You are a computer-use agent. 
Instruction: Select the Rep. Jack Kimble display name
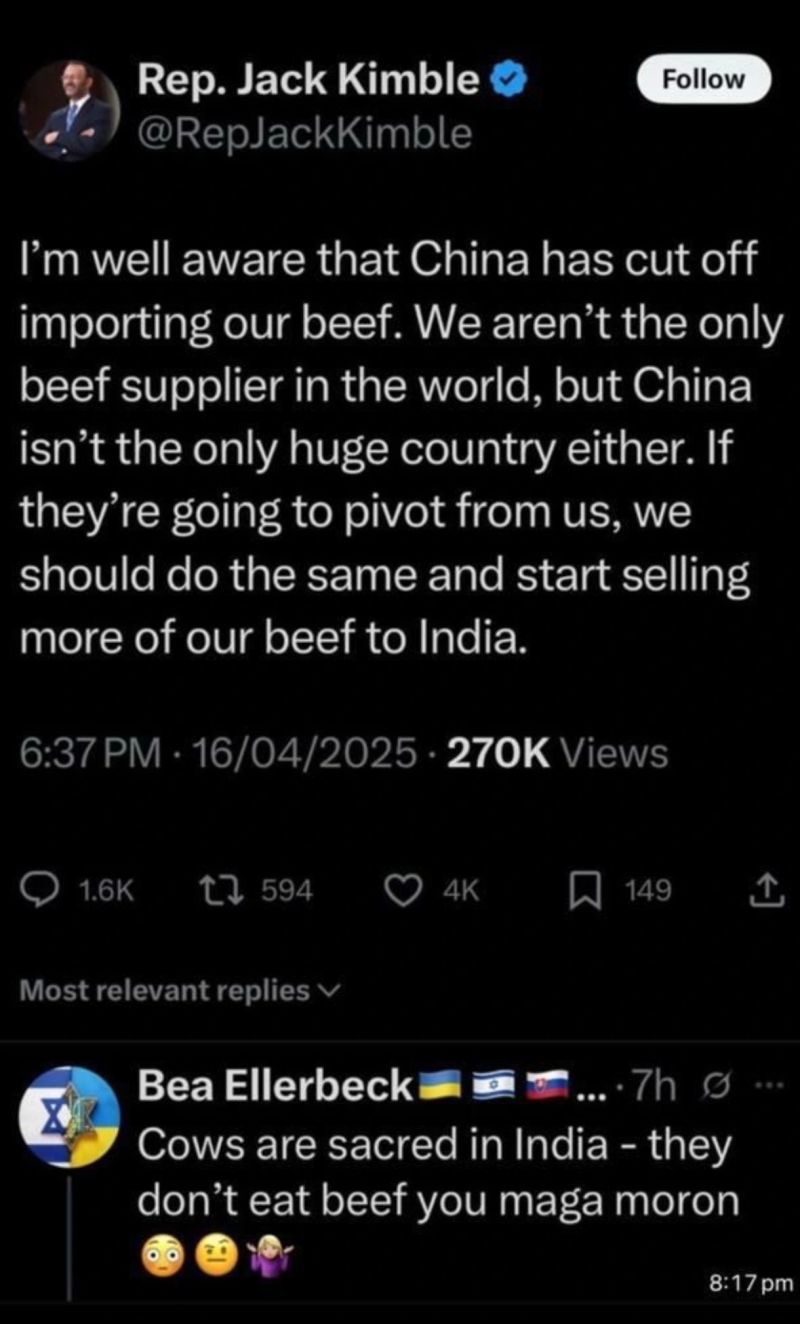(308, 80)
